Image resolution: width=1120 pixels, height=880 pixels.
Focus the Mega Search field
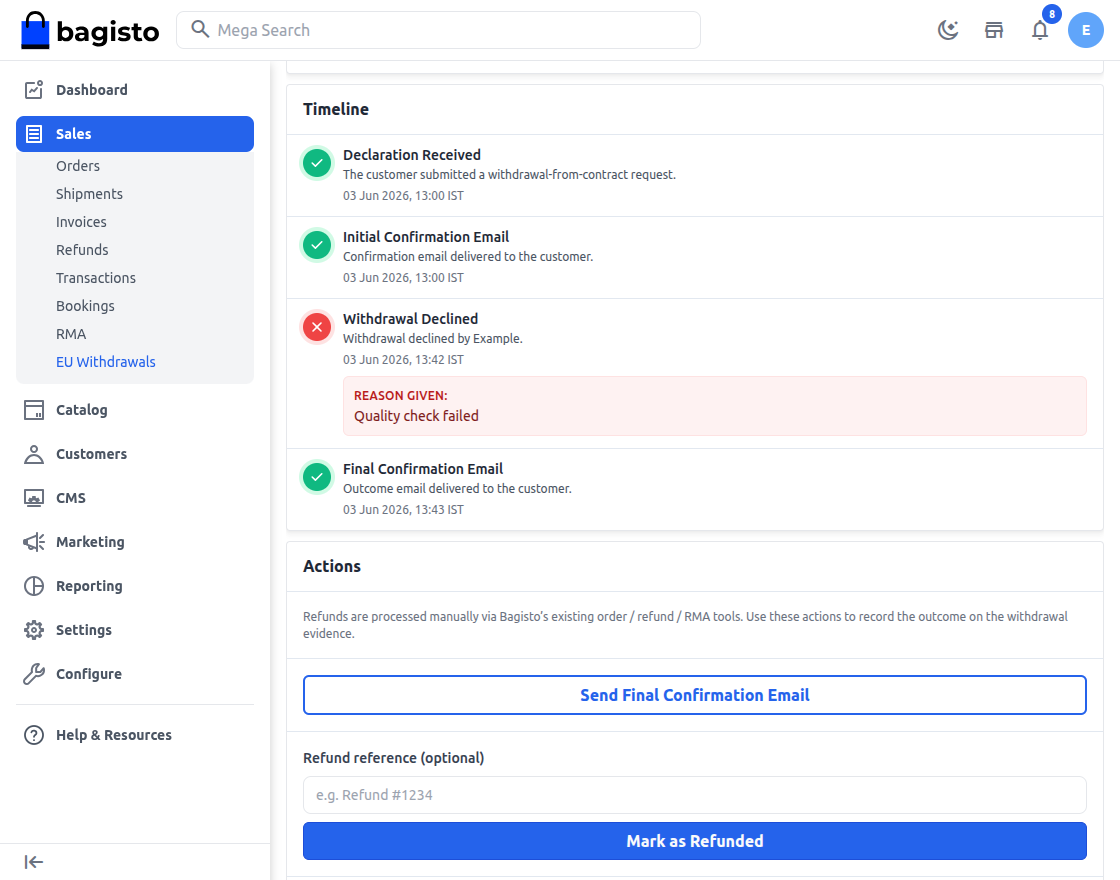tap(438, 30)
